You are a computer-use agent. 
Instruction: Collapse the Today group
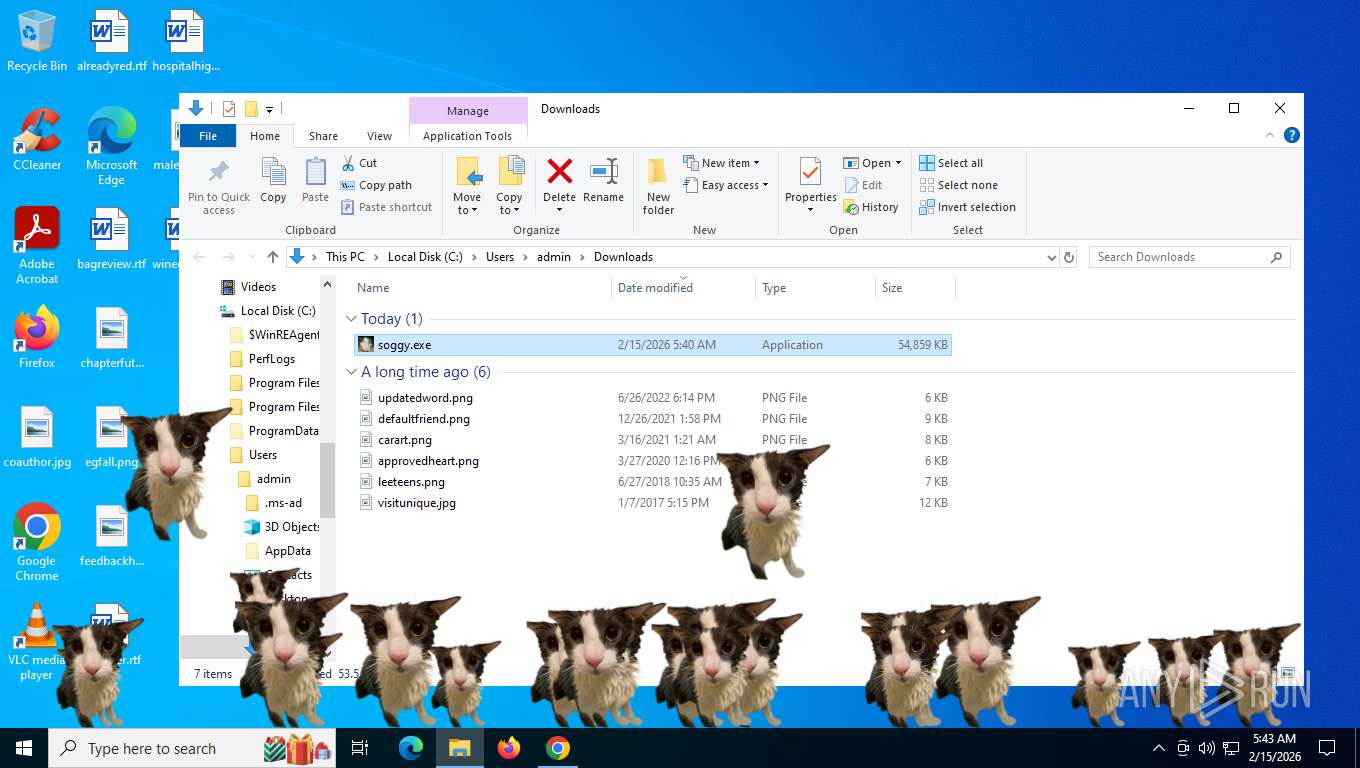pyautogui.click(x=352, y=319)
